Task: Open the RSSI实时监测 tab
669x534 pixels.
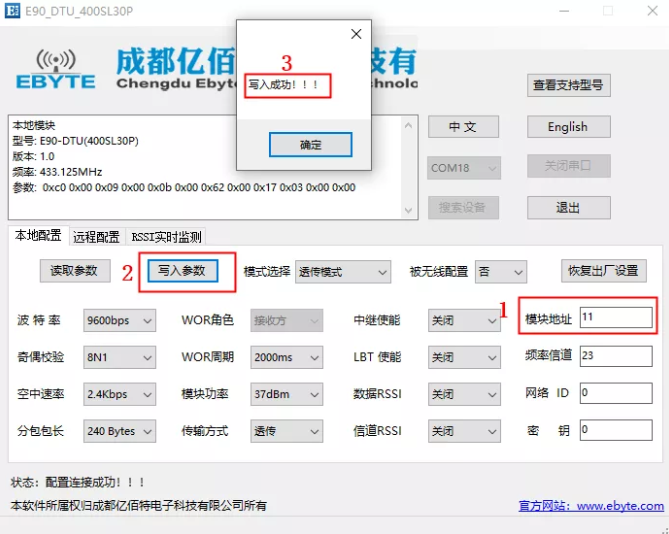Action: coord(166,237)
